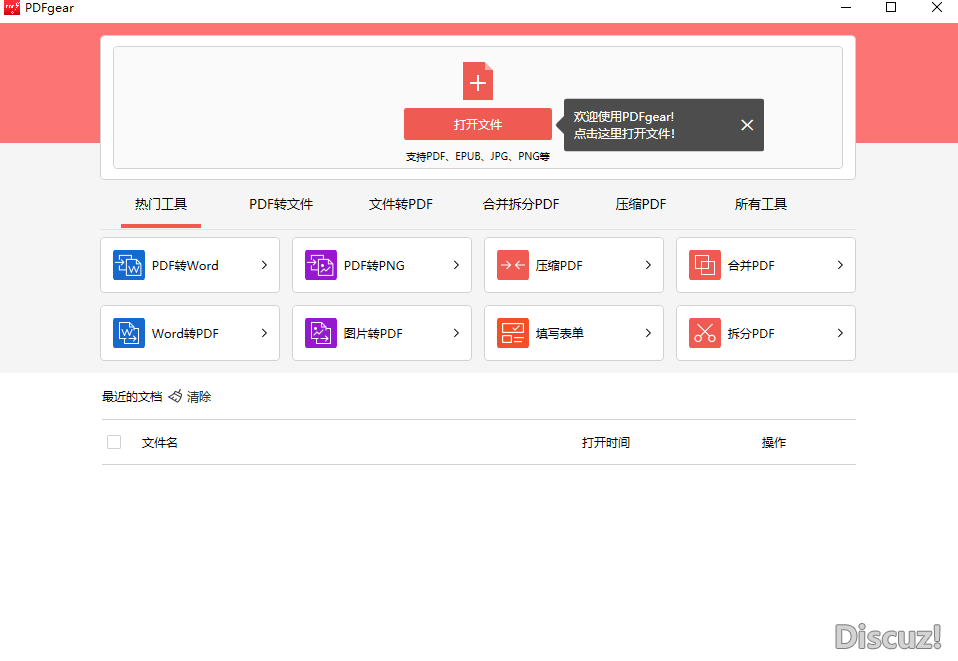Click the 最近的文档 heading
This screenshot has width=958, height=661.
(x=132, y=396)
